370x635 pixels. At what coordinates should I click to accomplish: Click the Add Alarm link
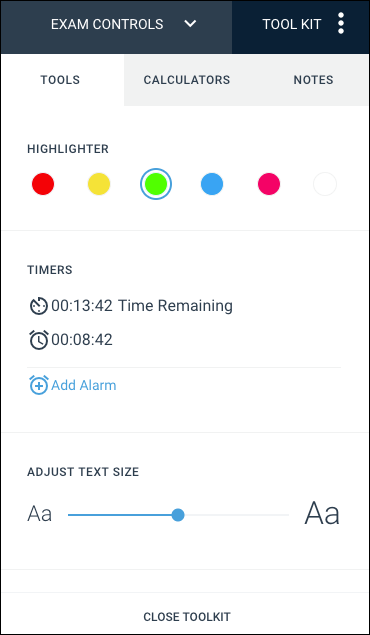(83, 385)
